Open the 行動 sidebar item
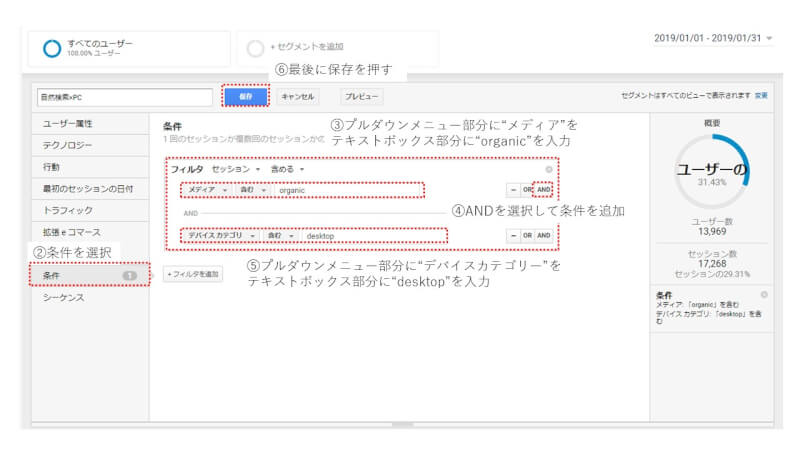Viewport: 800px width, 450px height. [90, 167]
